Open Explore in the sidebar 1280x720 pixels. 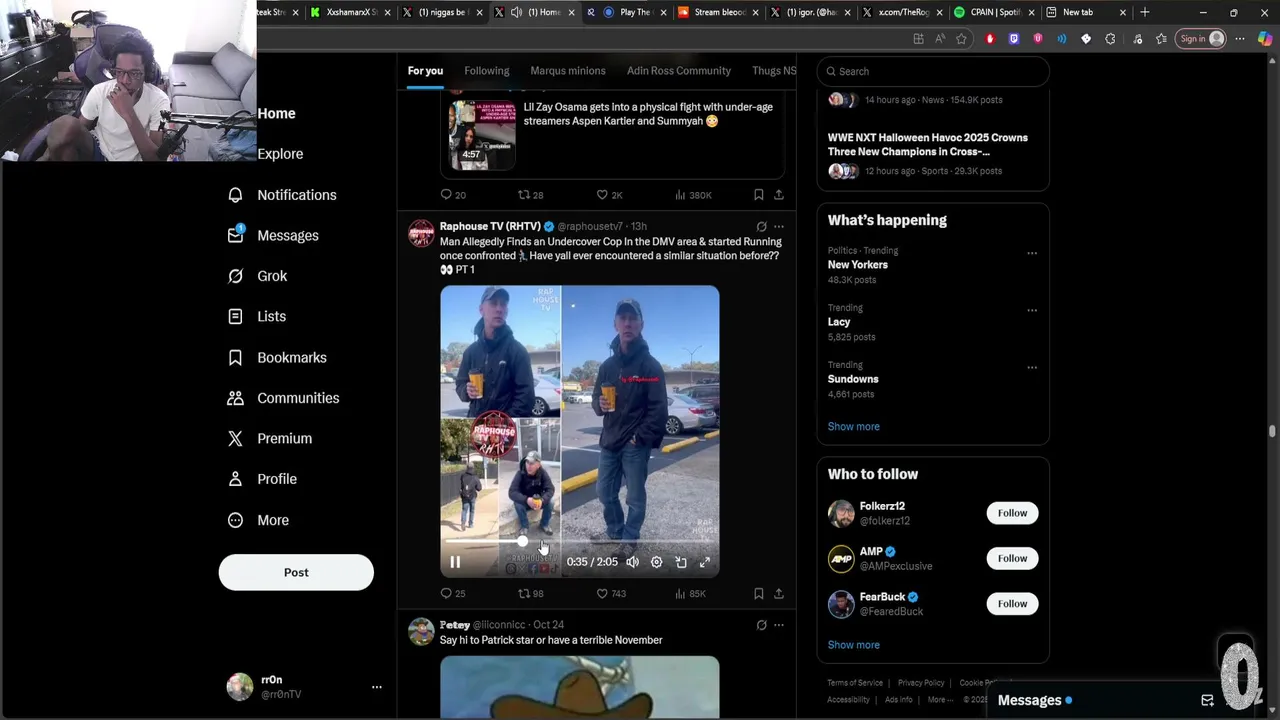tap(280, 154)
